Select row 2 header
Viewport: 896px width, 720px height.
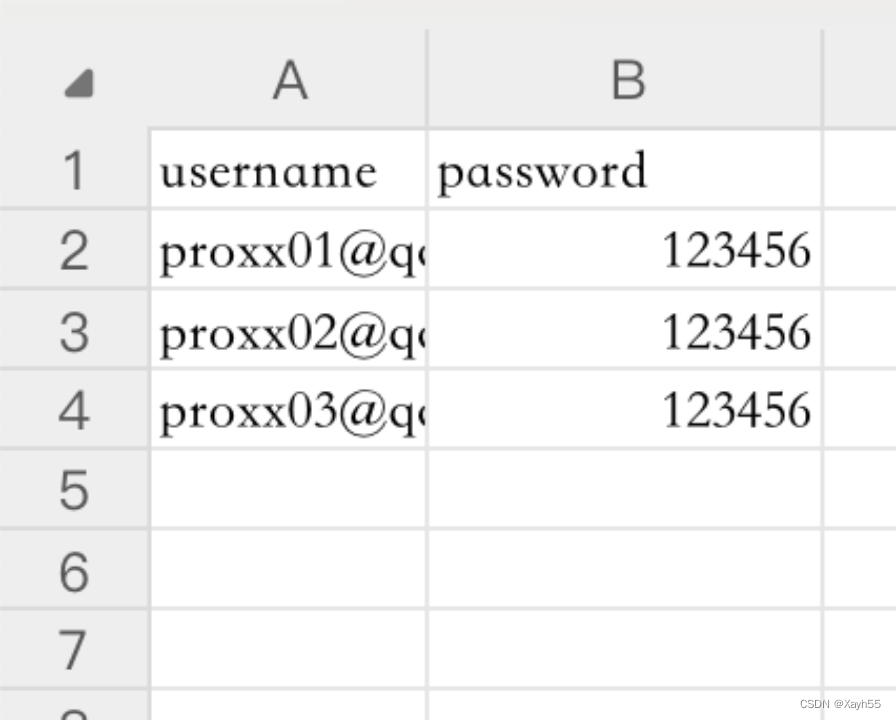pyautogui.click(x=73, y=250)
